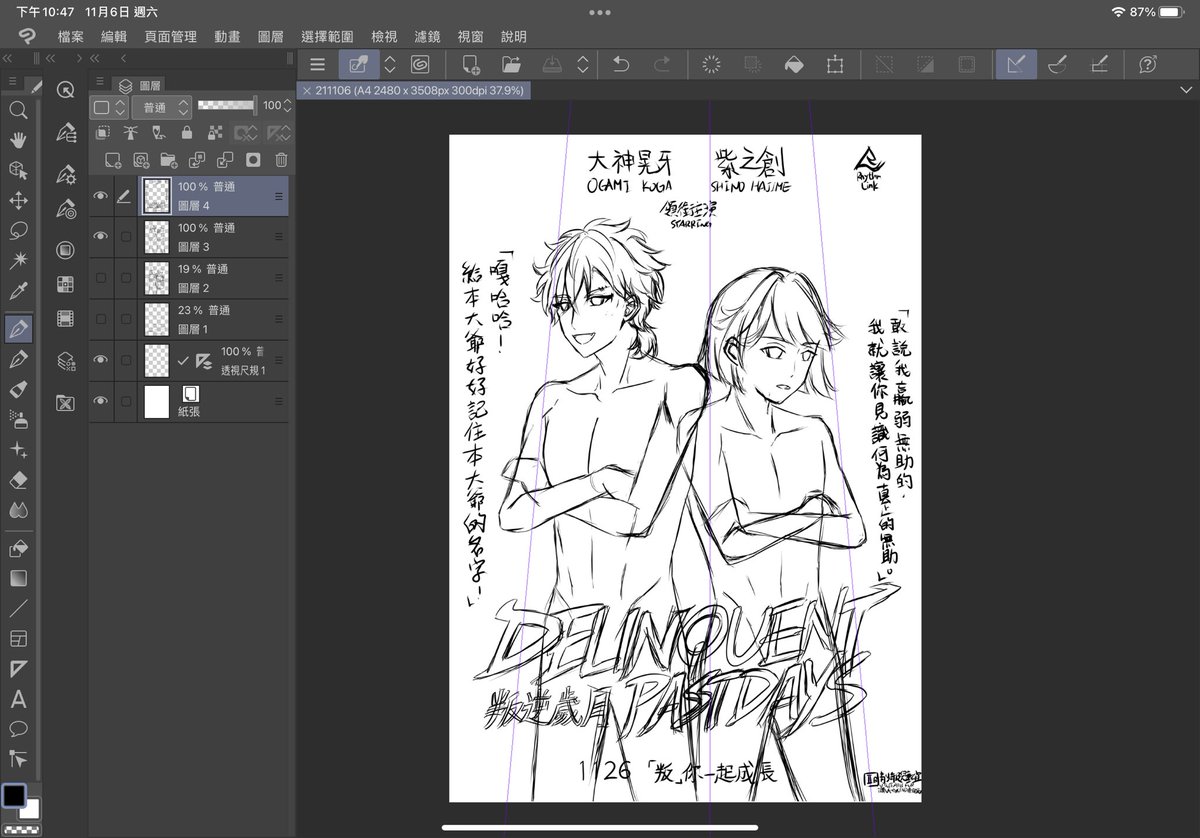1200x838 pixels.
Task: Select the Eraser tool
Action: pos(18,480)
